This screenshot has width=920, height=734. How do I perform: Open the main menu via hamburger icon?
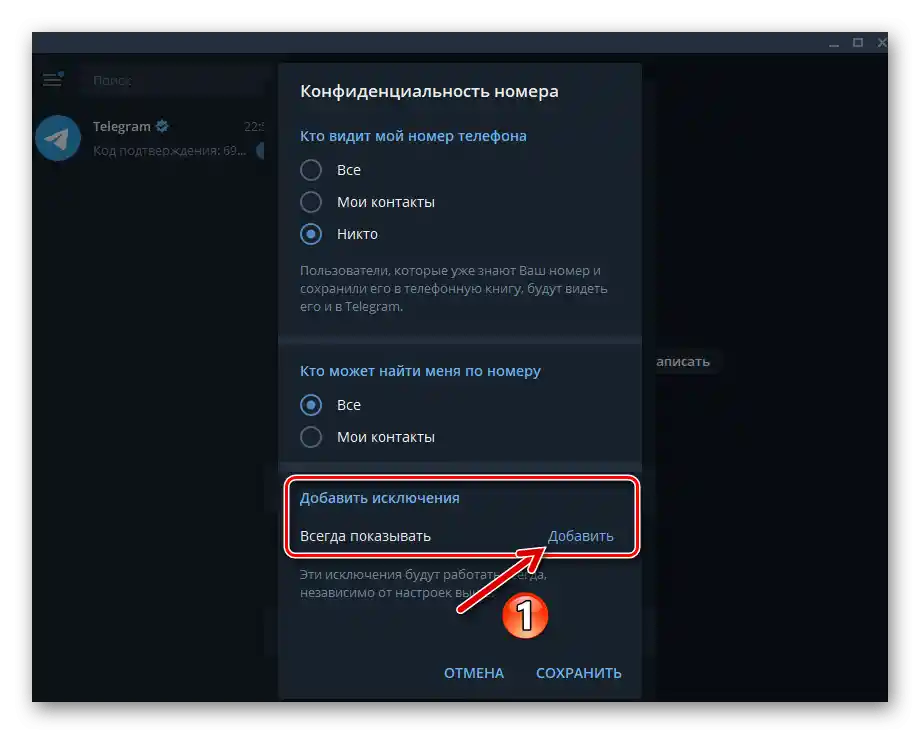(x=51, y=79)
